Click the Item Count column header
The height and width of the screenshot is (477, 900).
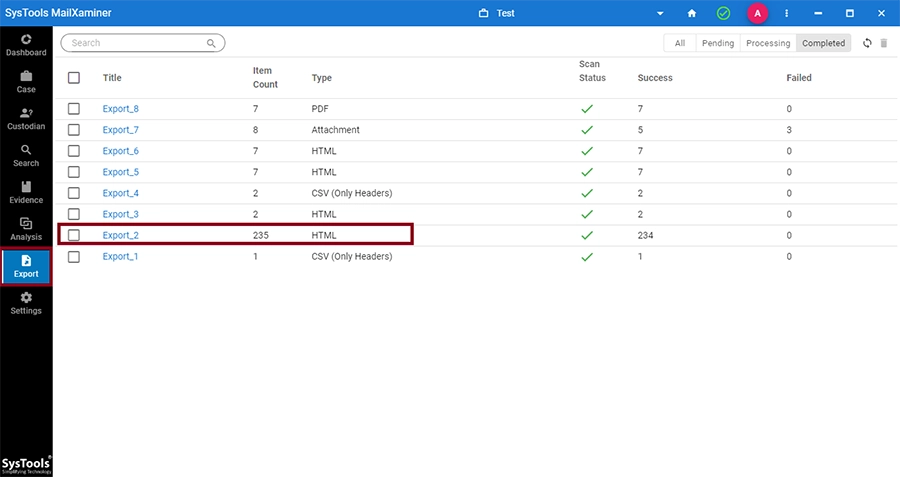point(265,77)
